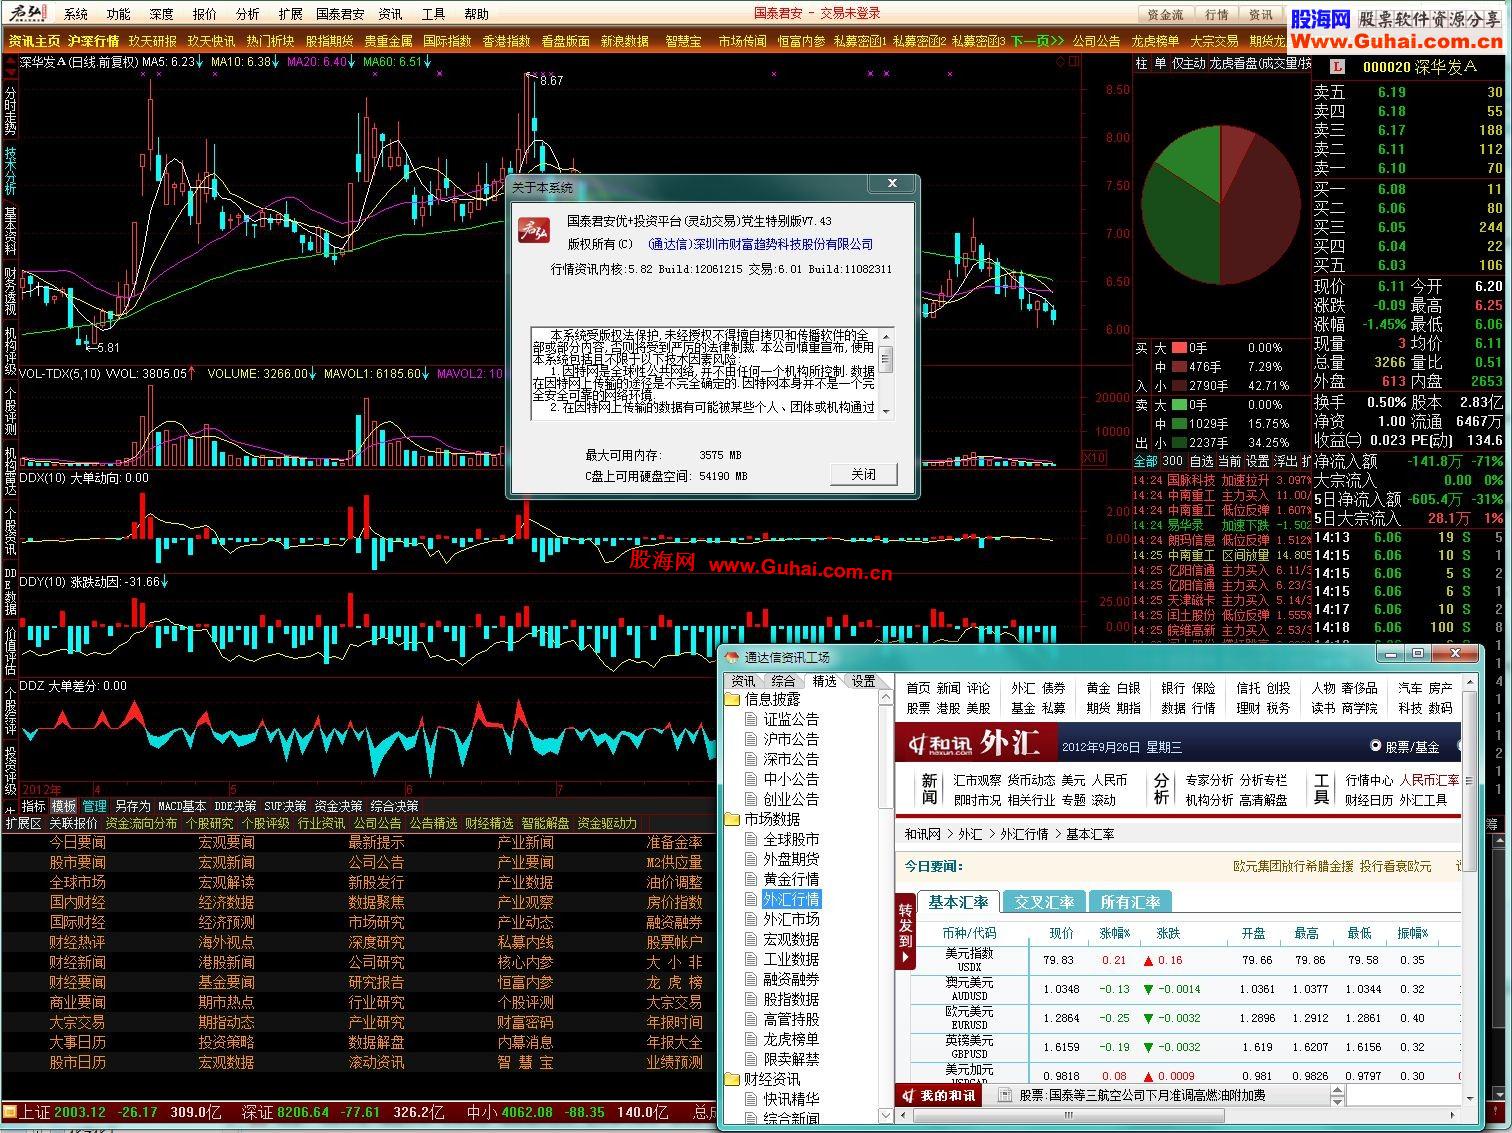Click the red logo icon in About dialog
The width and height of the screenshot is (1512, 1133).
533,230
